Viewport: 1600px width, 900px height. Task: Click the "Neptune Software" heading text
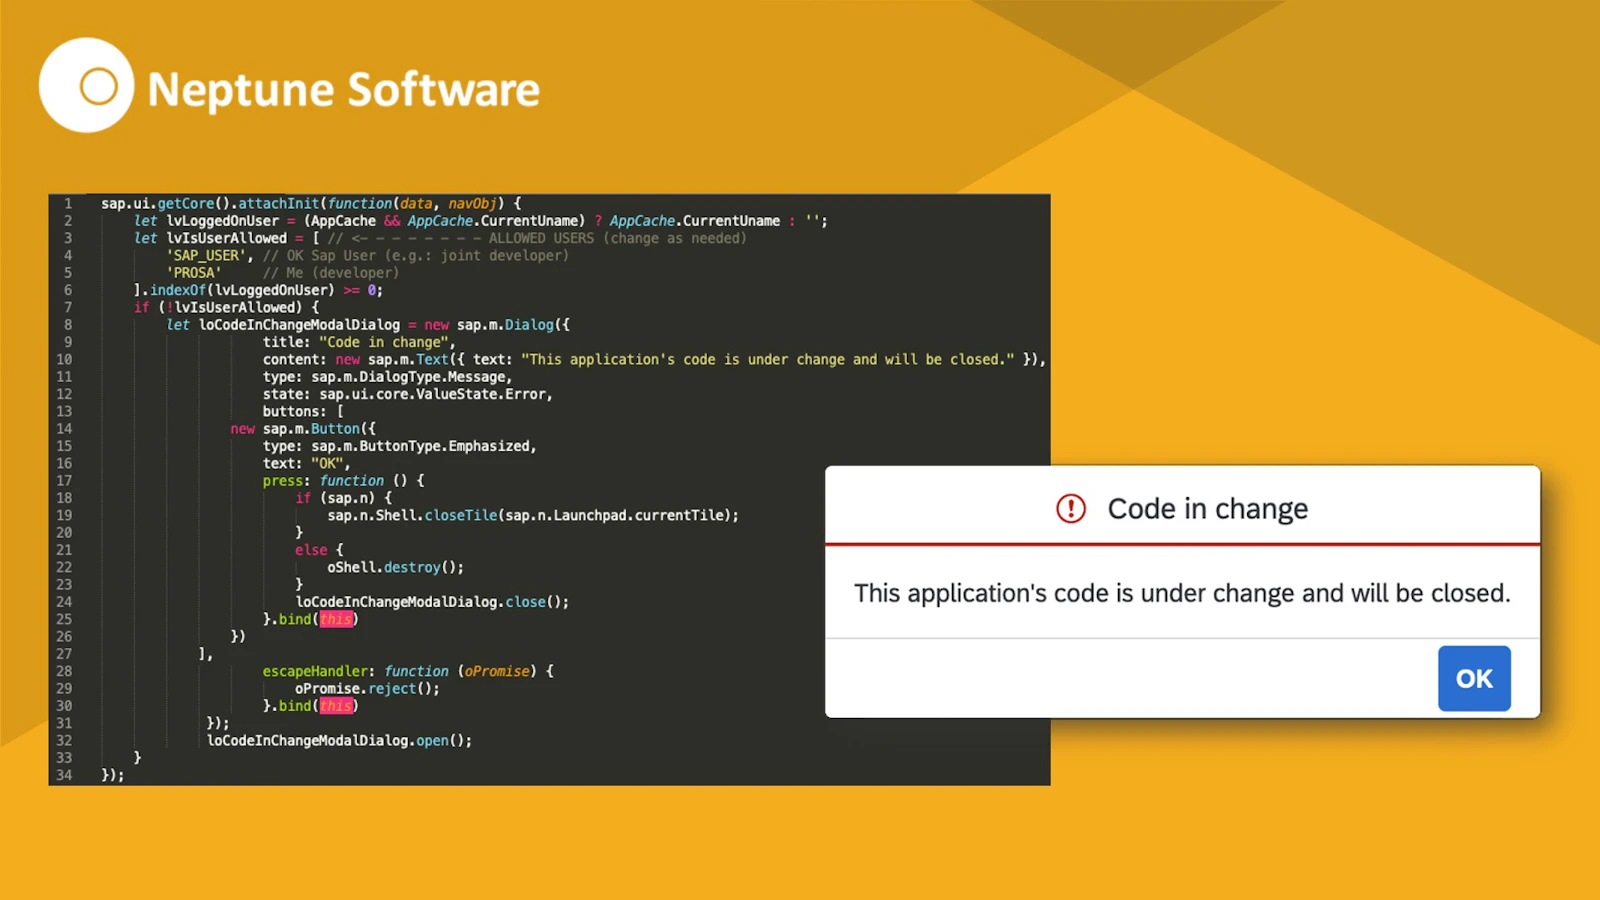pos(344,89)
